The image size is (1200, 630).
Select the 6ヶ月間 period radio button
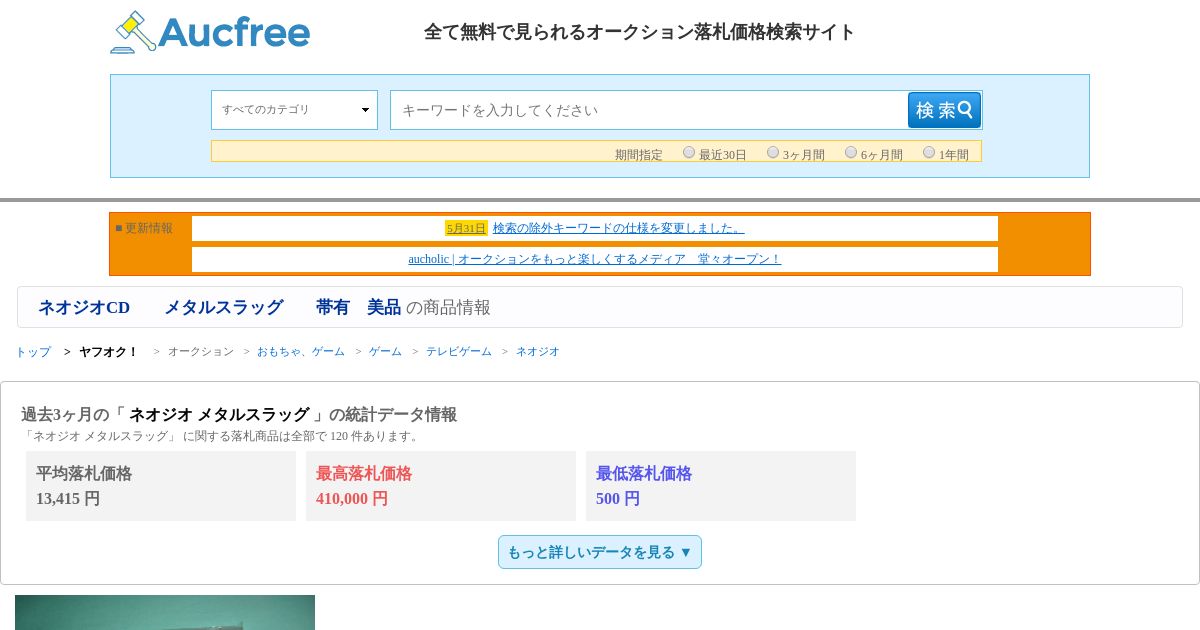pos(851,153)
